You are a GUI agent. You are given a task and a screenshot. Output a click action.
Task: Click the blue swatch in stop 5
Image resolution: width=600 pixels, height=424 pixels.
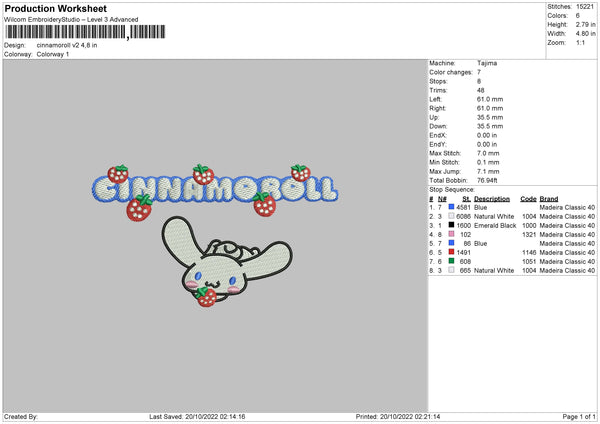coord(451,243)
